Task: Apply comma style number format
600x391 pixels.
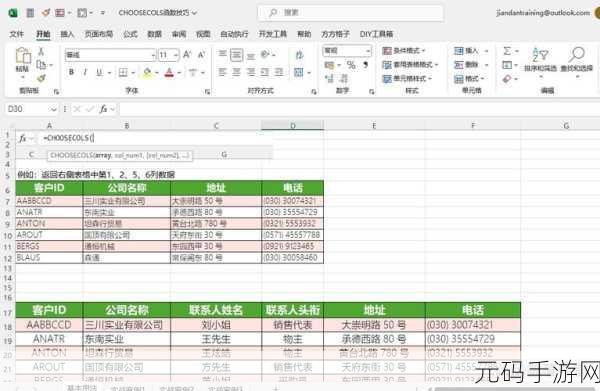Action: [365, 65]
